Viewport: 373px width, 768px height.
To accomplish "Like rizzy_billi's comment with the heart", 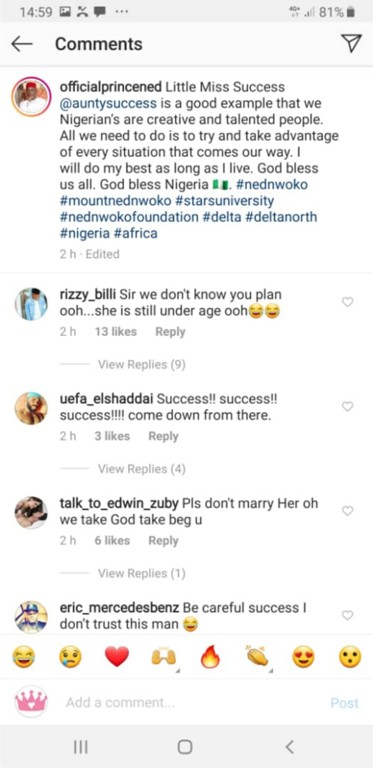I will pyautogui.click(x=347, y=302).
